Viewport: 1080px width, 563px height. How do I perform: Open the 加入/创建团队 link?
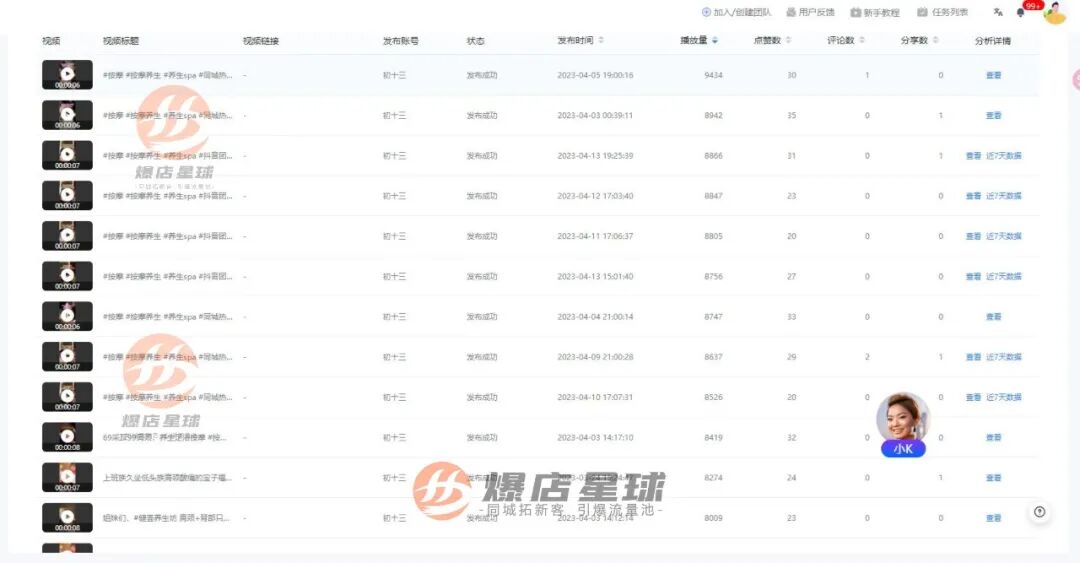point(736,12)
